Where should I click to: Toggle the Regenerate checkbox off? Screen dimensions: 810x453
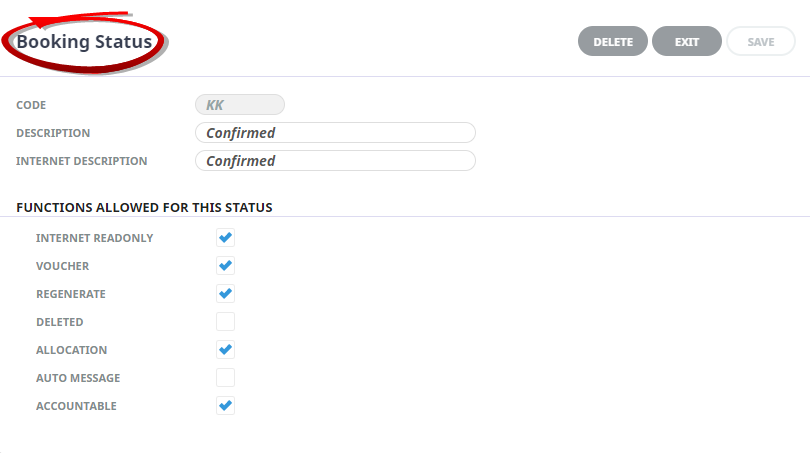[225, 293]
